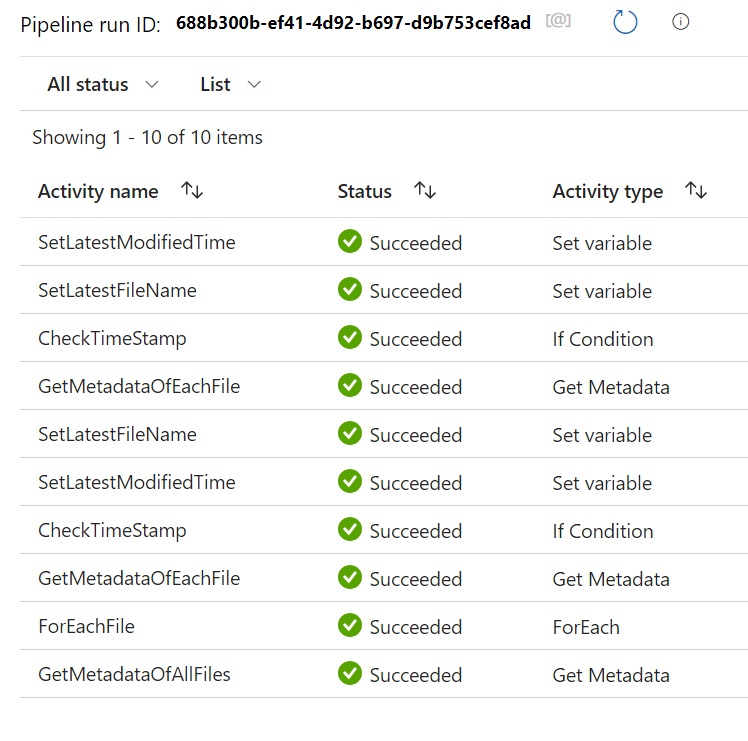Select the ForEachFile activity row
The width and height of the screenshot is (748, 741).
(x=86, y=627)
